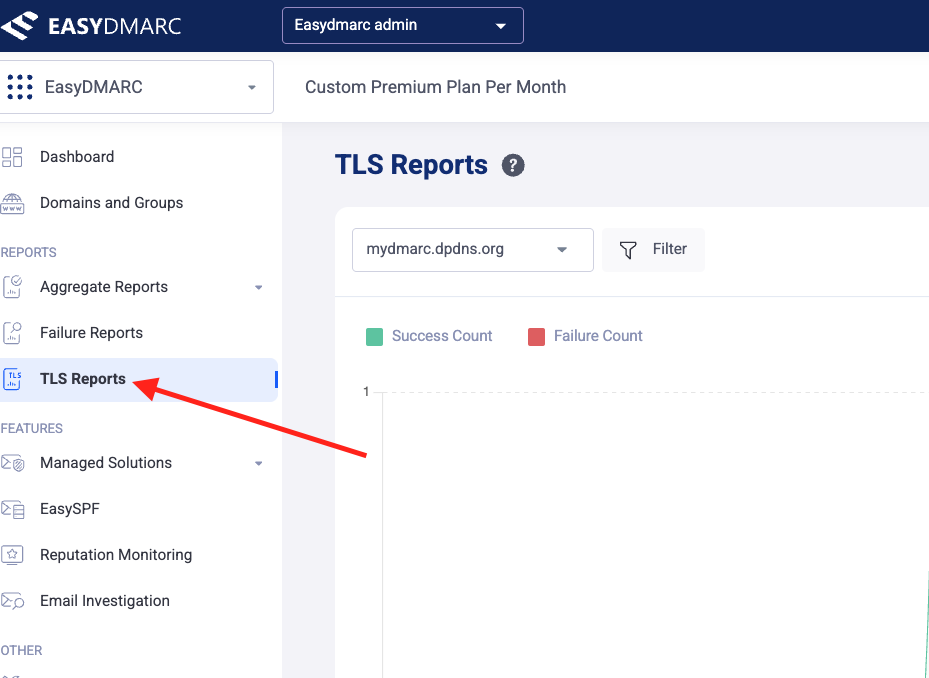Click the help question mark beside TLS Reports
This screenshot has height=678, width=929.
[513, 165]
